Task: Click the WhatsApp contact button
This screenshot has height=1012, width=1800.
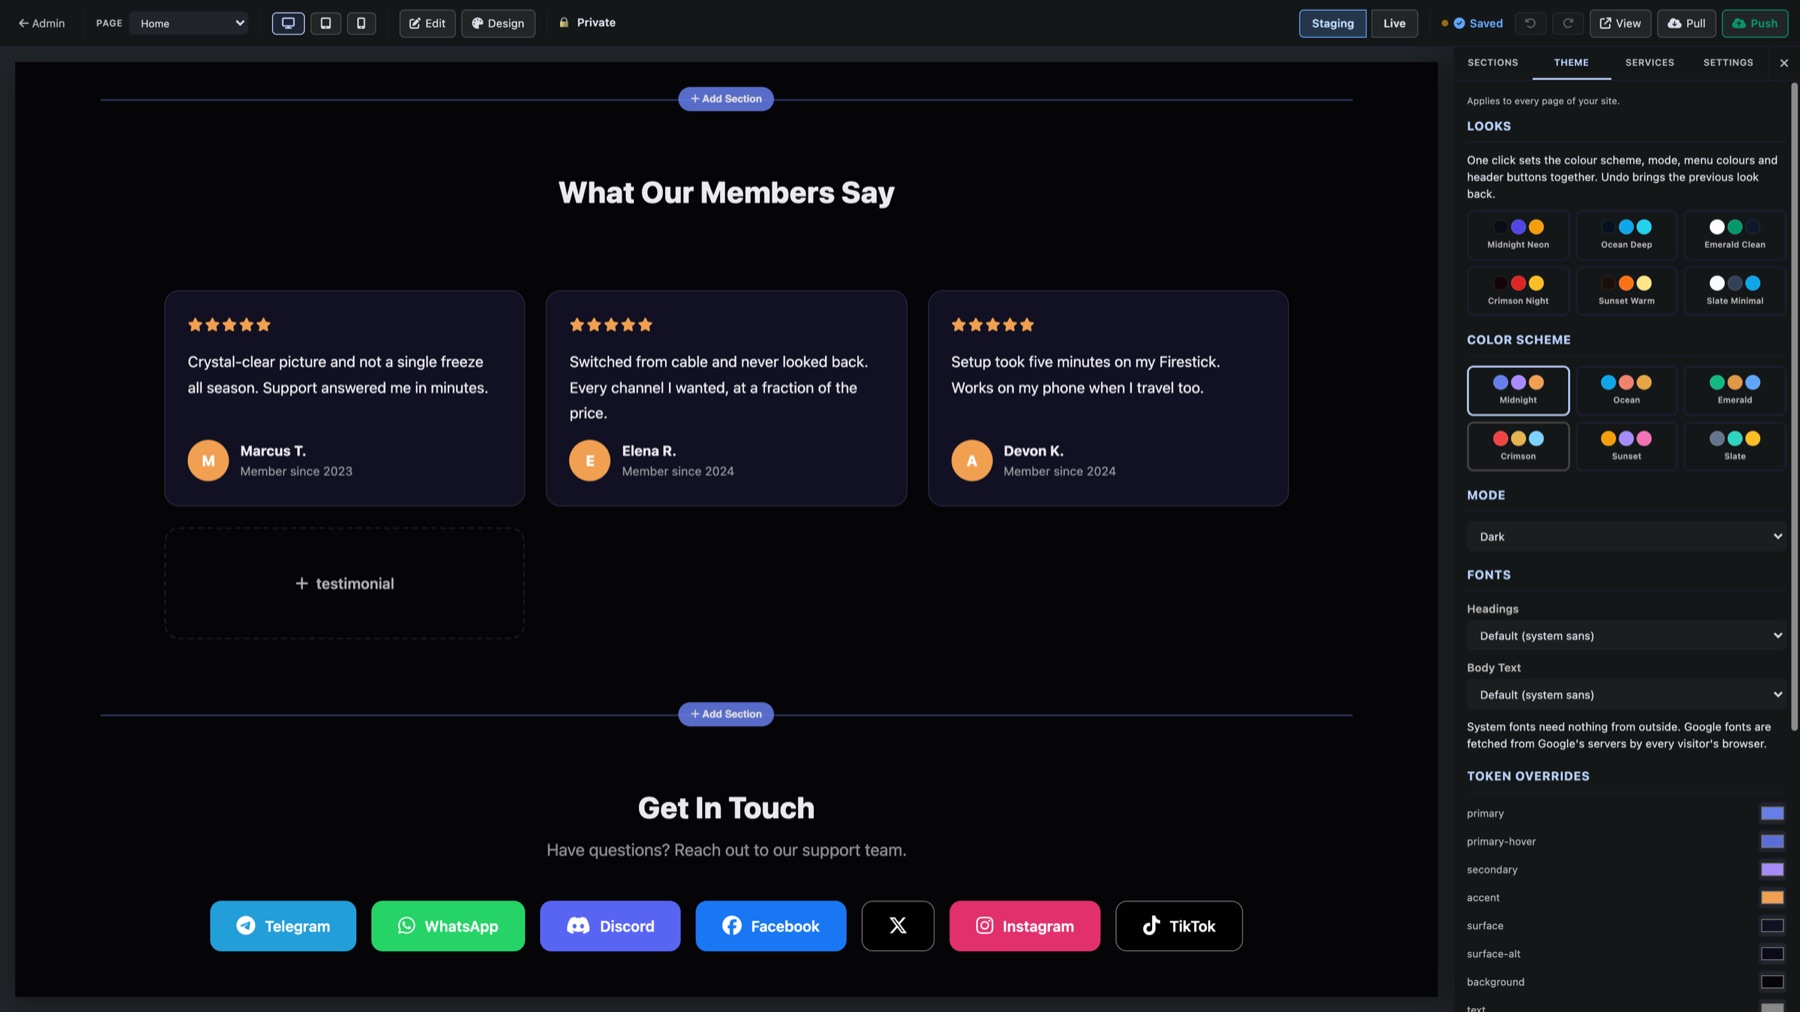Action: point(448,926)
